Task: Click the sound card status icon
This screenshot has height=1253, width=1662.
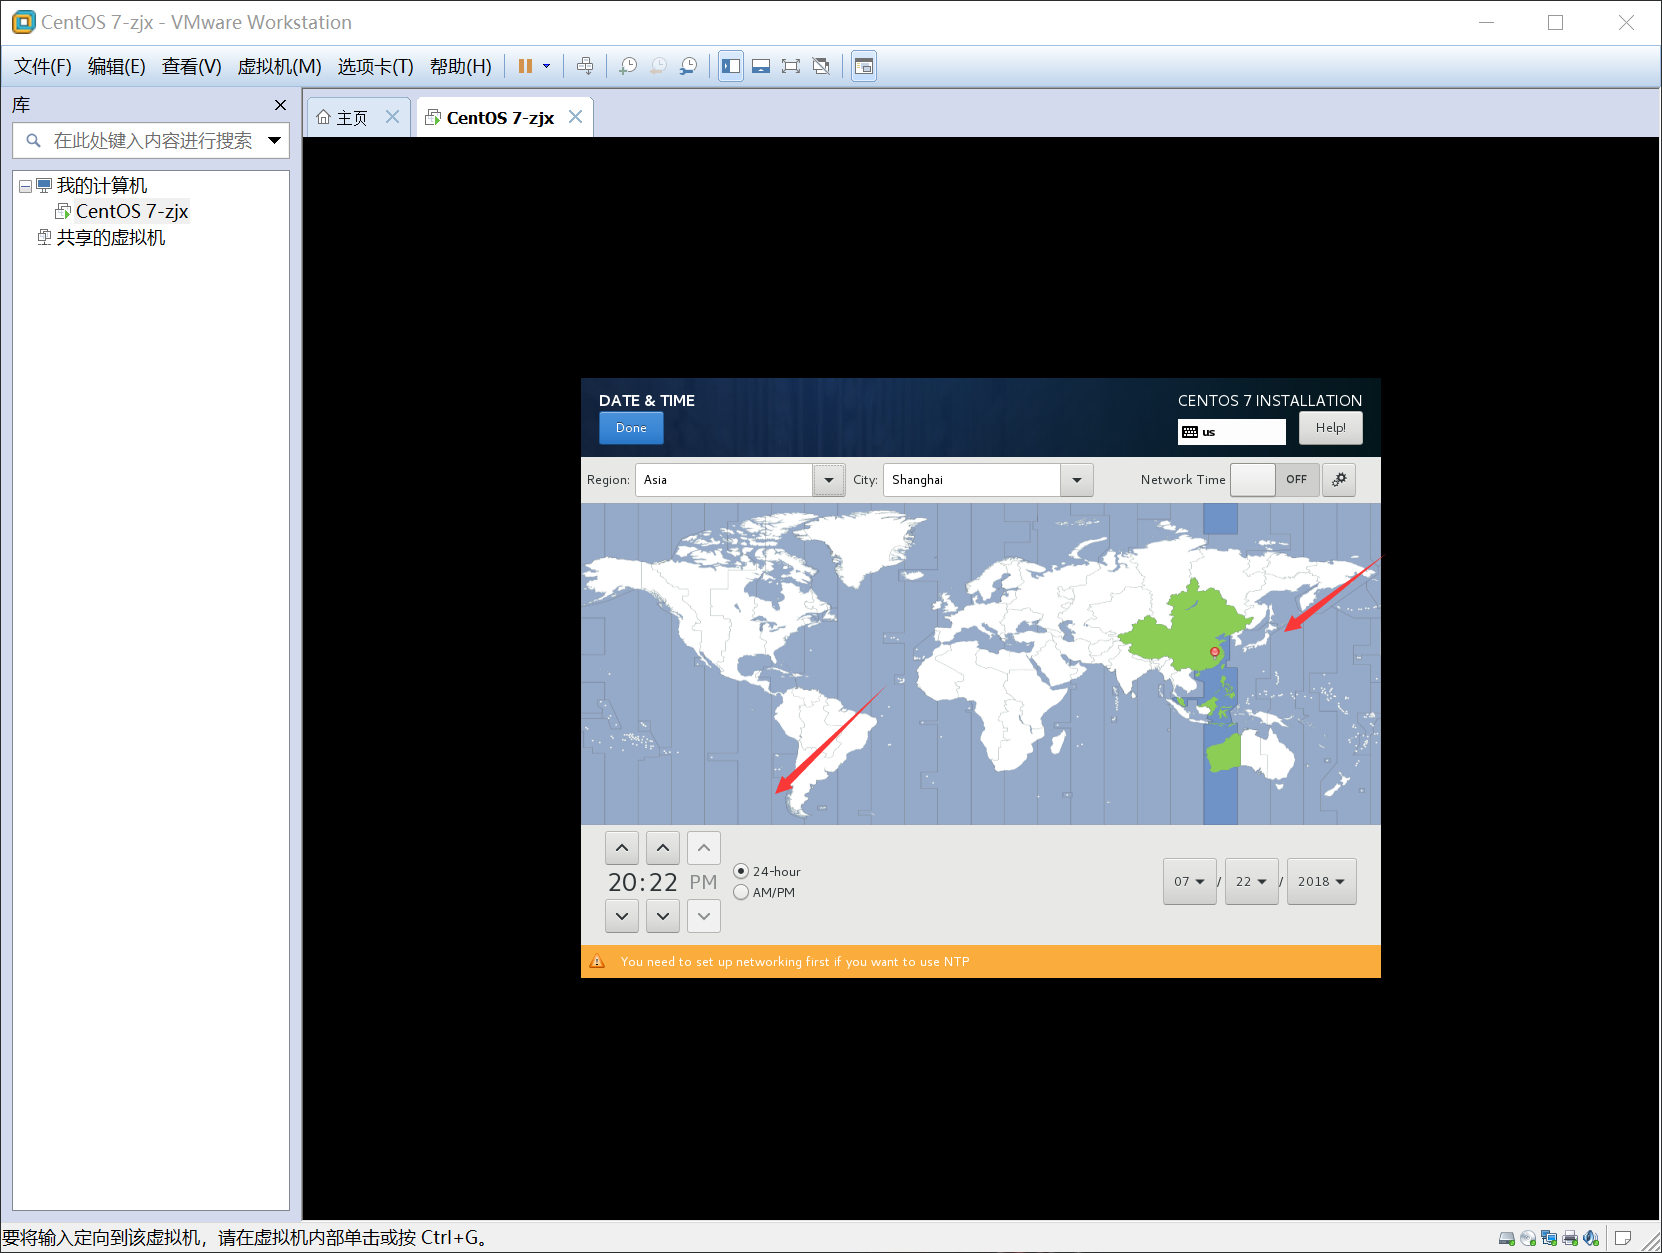Action: (1591, 1238)
